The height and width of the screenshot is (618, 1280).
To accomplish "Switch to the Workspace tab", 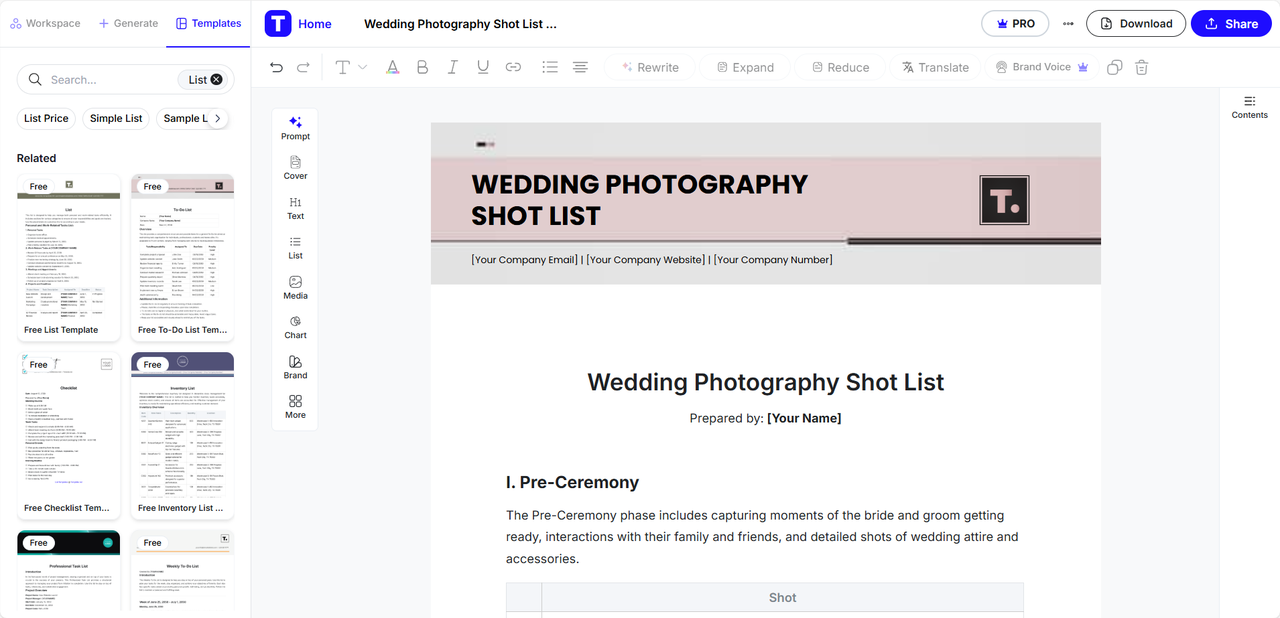I will 45,23.
